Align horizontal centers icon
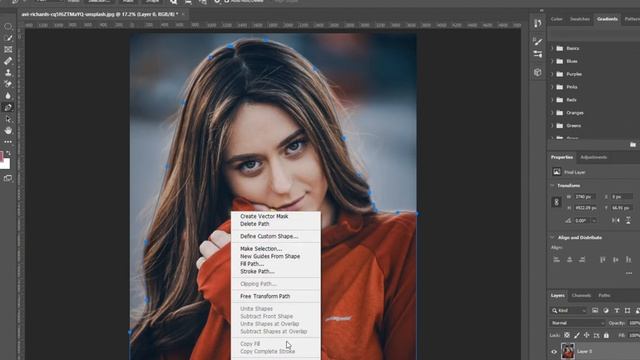The width and height of the screenshot is (640, 360). [569, 259]
